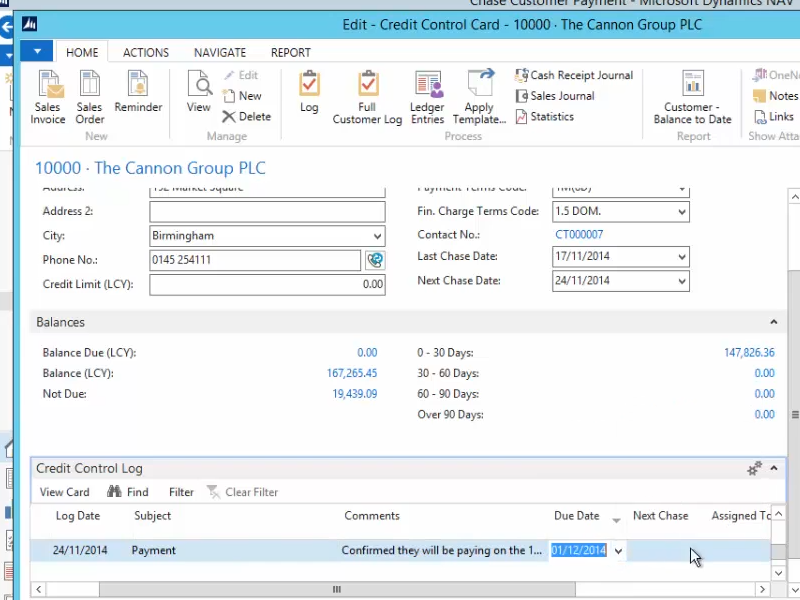Switch to the NAVIGATE ribbon tab
Viewport: 800px width, 600px height.
(220, 53)
